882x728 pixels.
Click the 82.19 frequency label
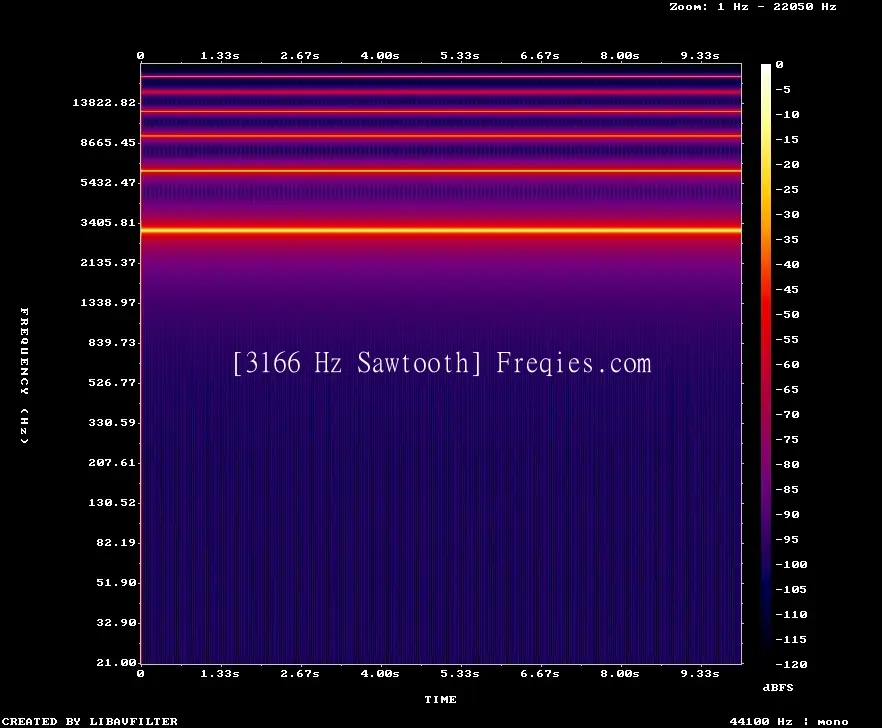pos(116,542)
